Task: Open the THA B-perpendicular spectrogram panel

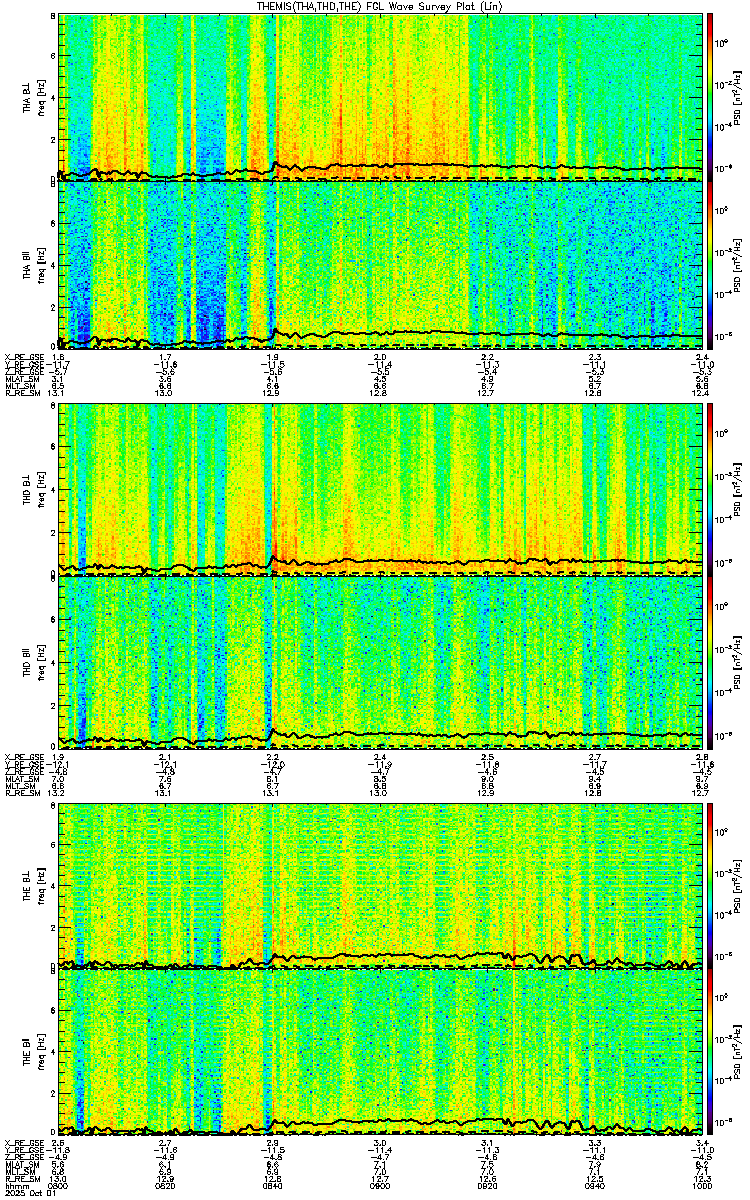Action: point(380,97)
